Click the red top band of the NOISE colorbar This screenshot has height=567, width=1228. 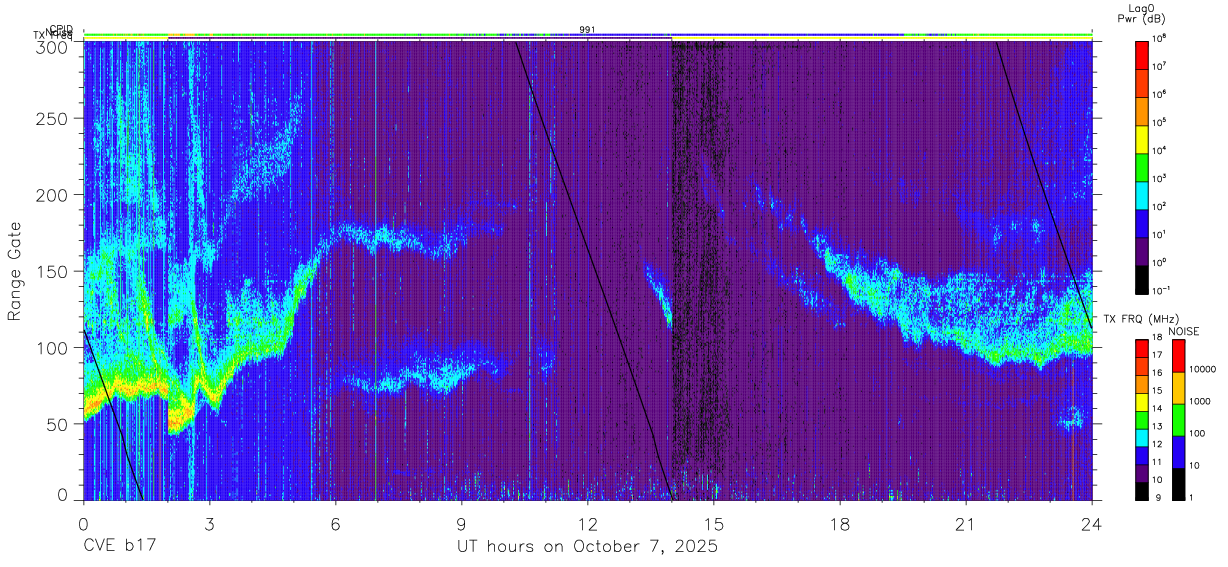coord(1178,356)
